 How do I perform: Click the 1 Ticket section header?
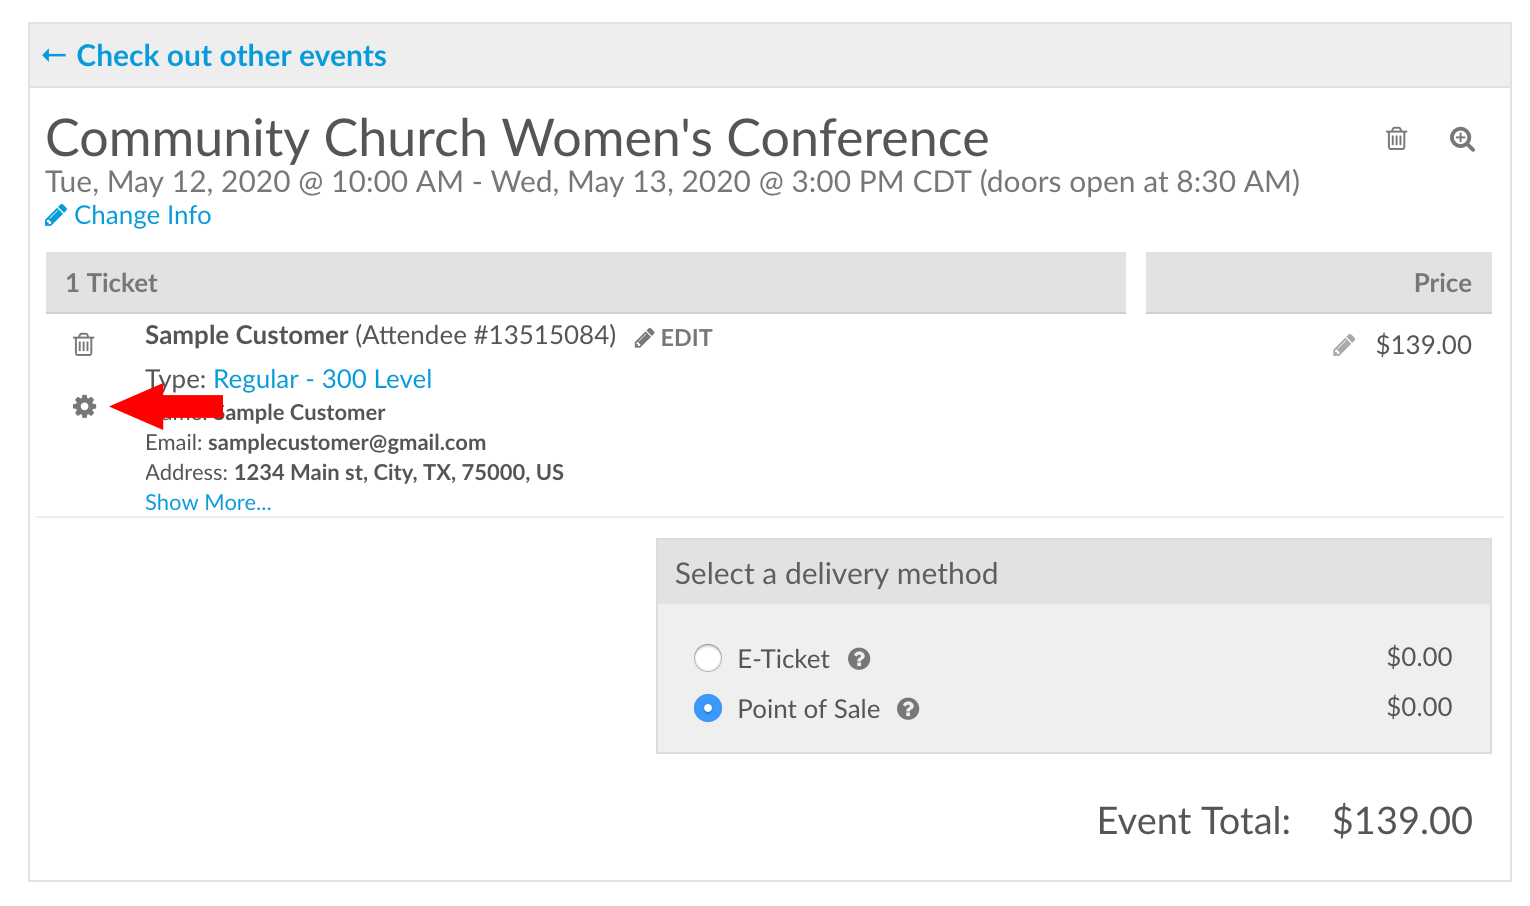point(111,282)
